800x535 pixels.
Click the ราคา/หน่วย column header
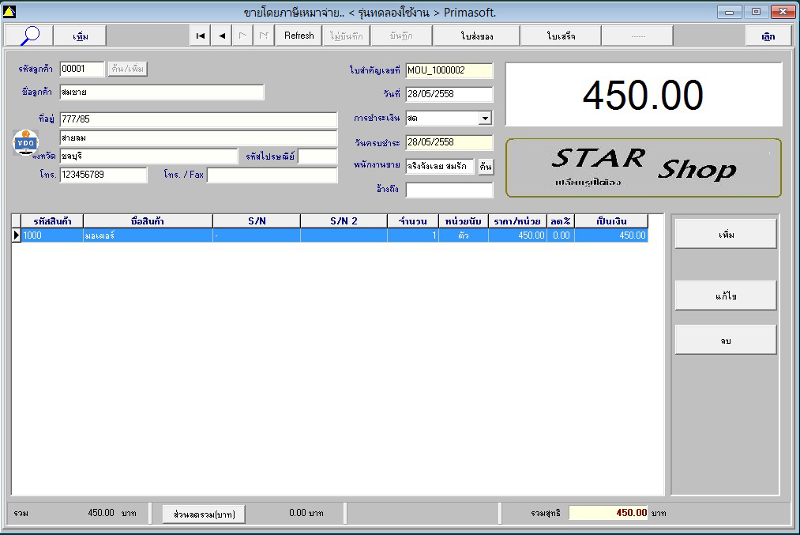coord(517,221)
